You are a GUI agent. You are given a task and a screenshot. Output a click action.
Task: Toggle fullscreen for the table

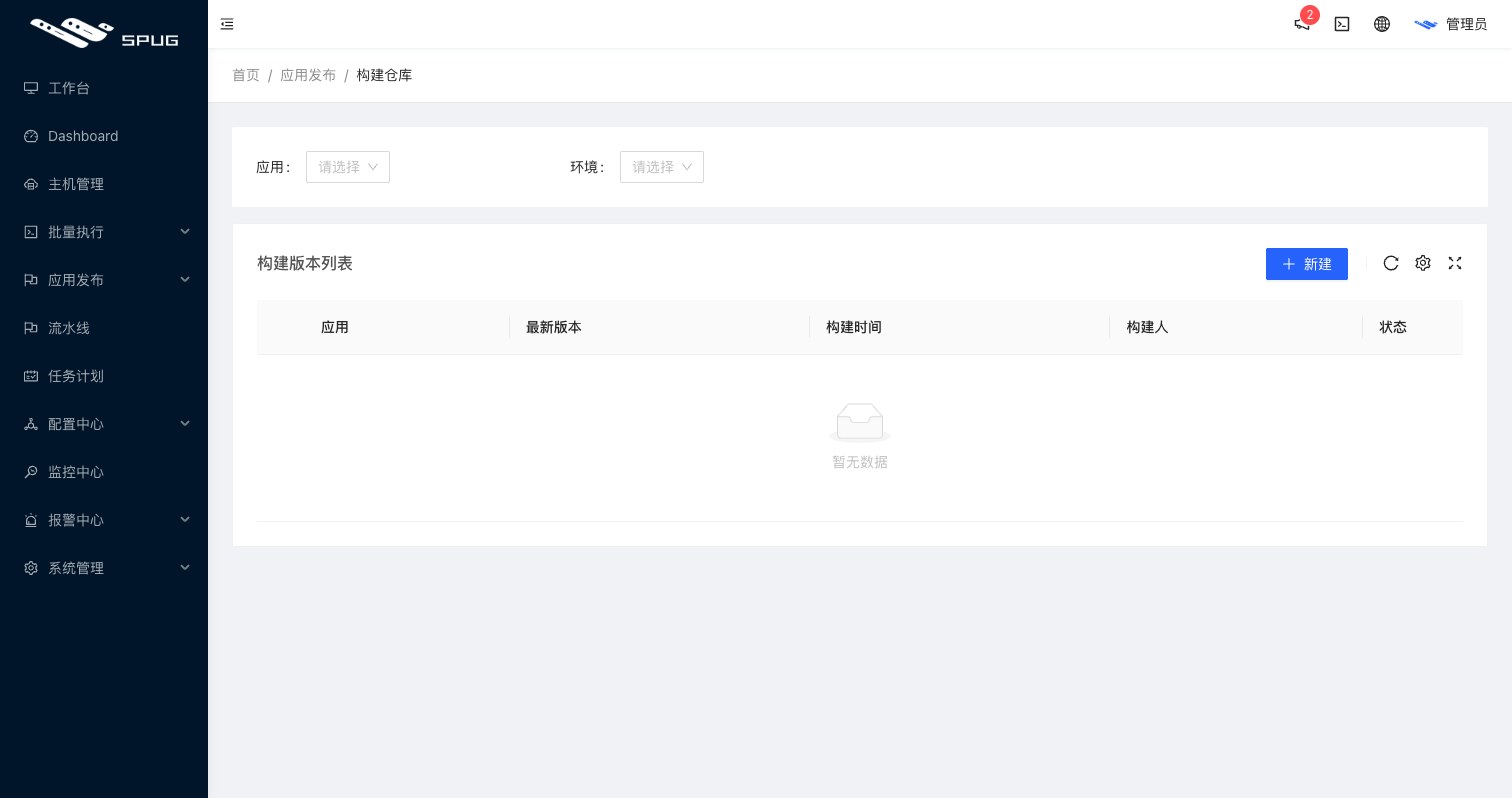(x=1455, y=263)
